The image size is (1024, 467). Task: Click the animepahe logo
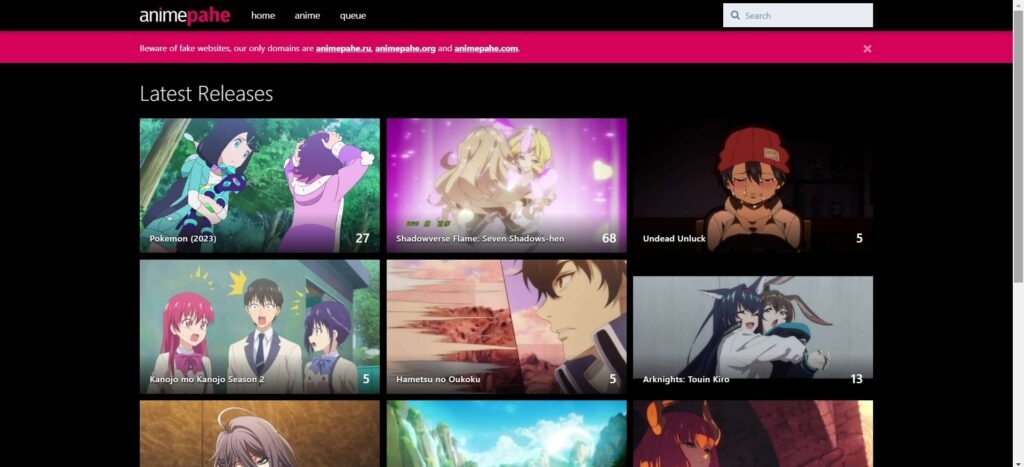pos(185,16)
